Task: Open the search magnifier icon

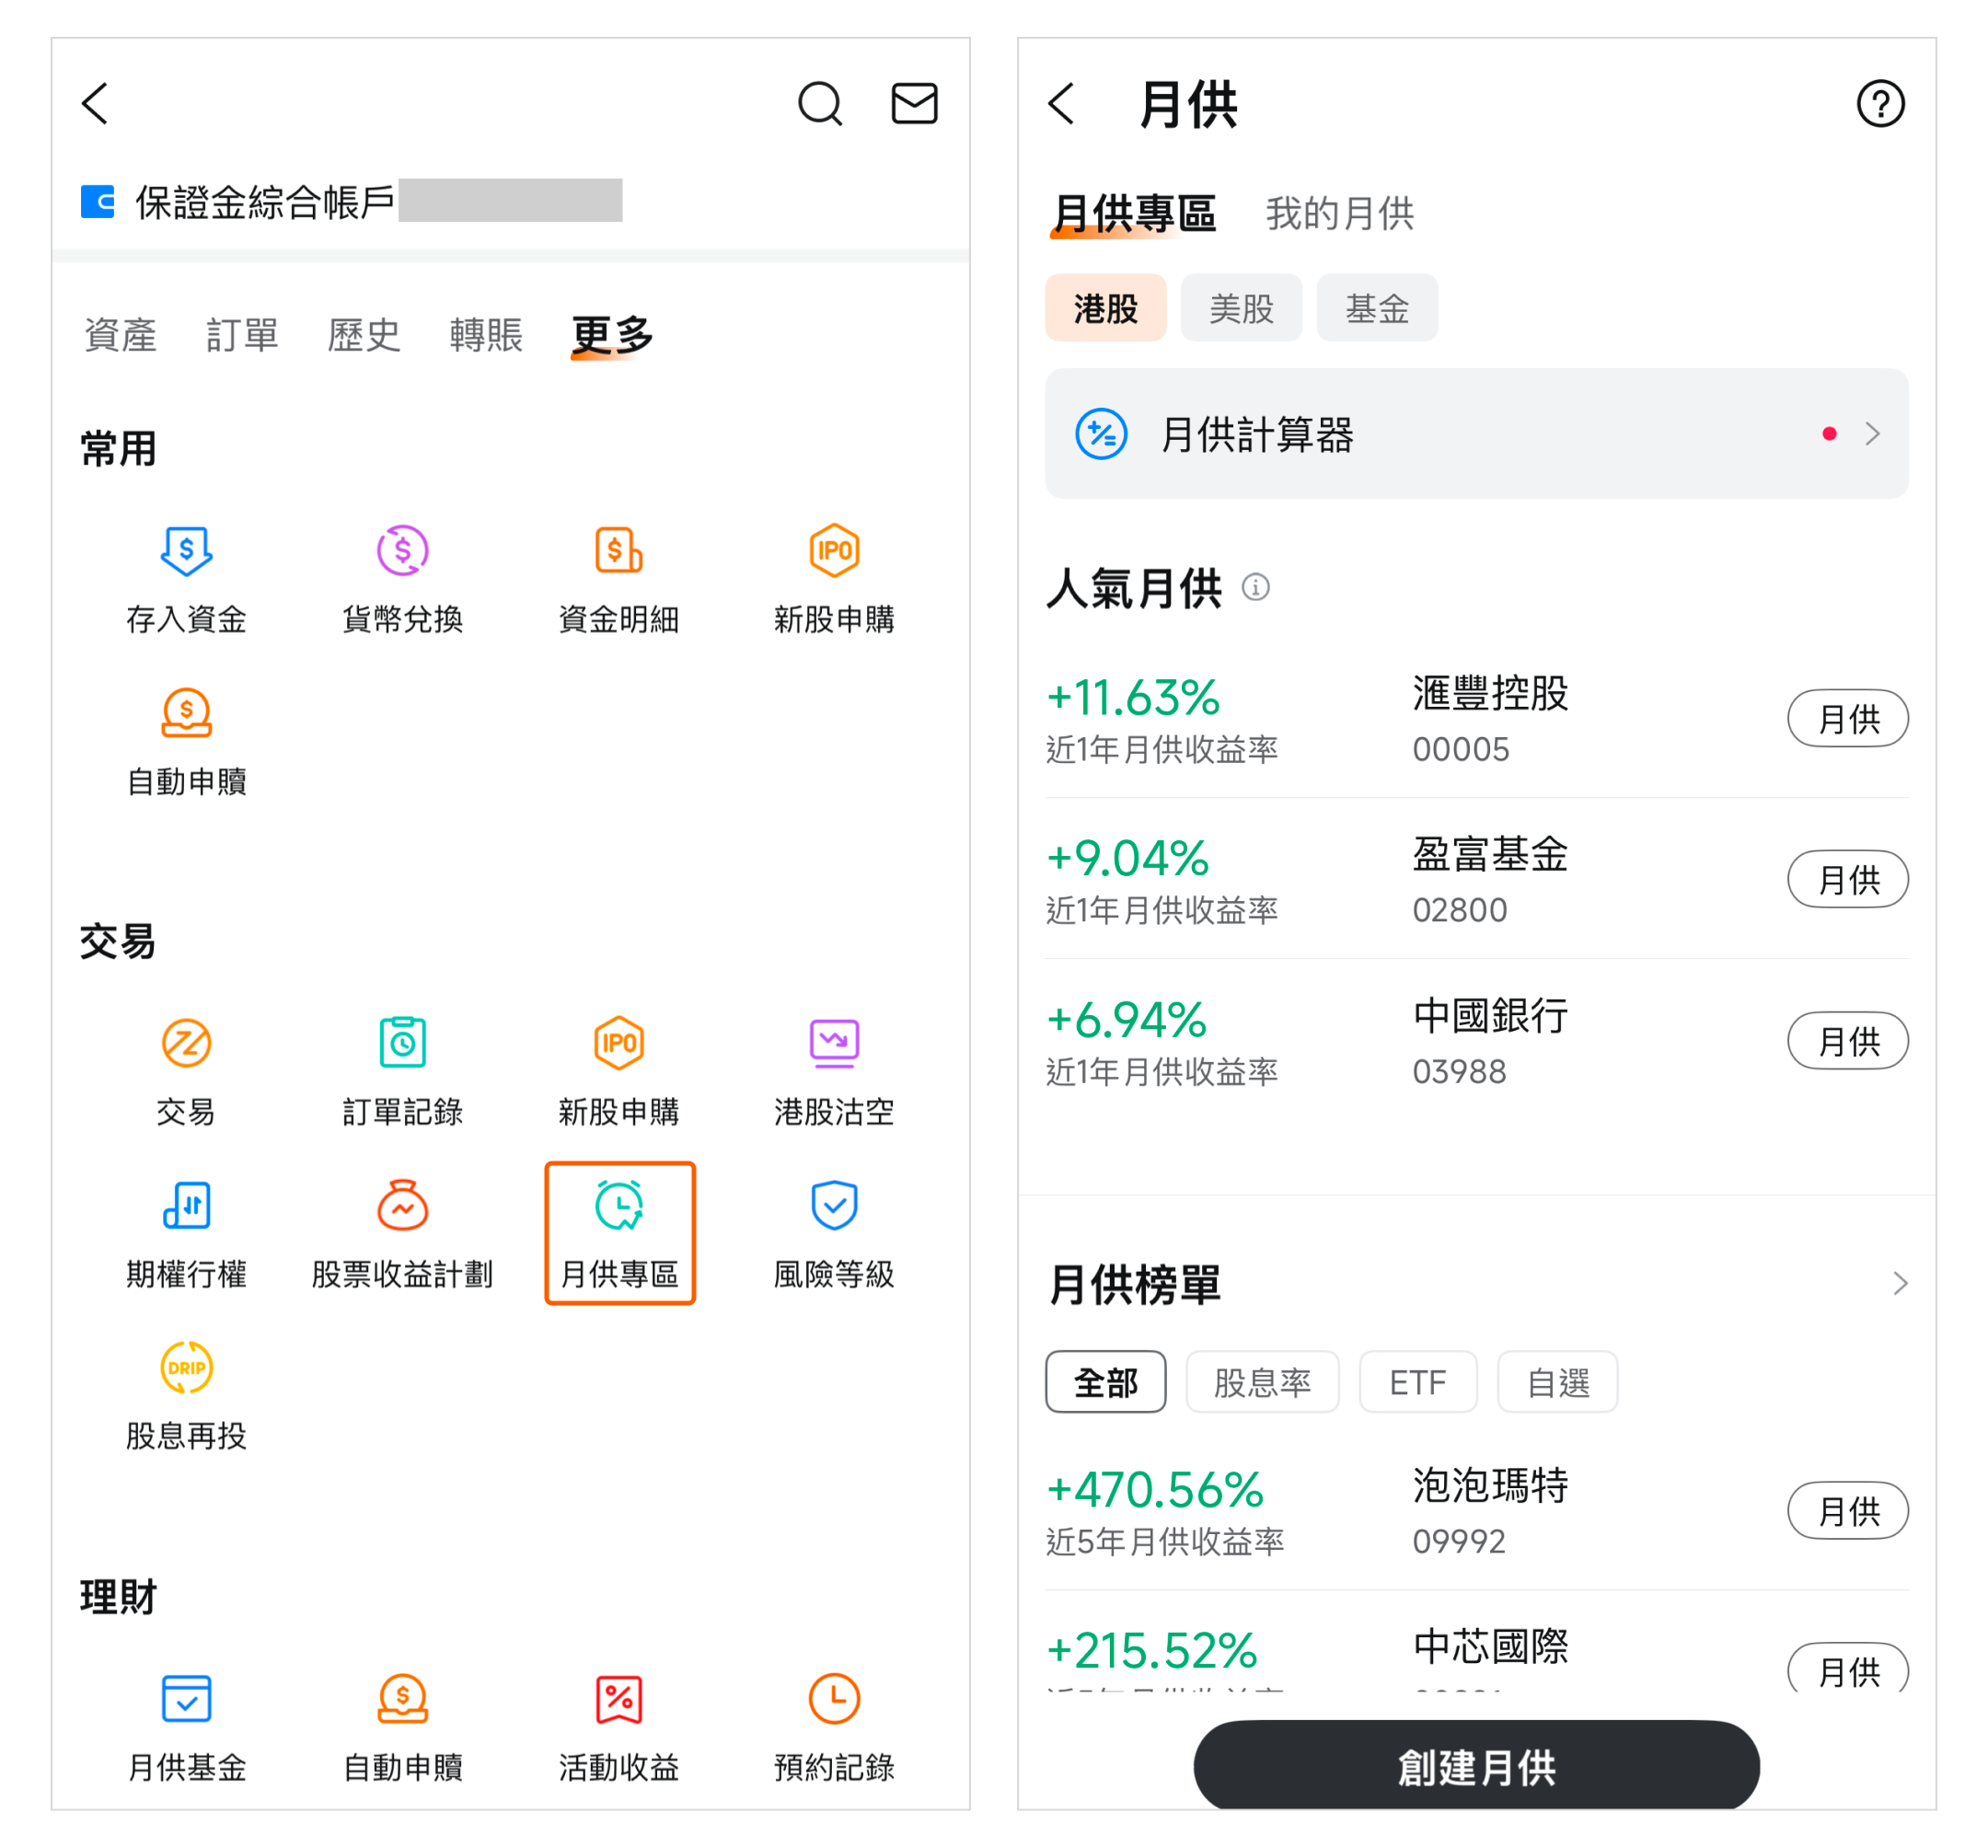Action: (820, 103)
